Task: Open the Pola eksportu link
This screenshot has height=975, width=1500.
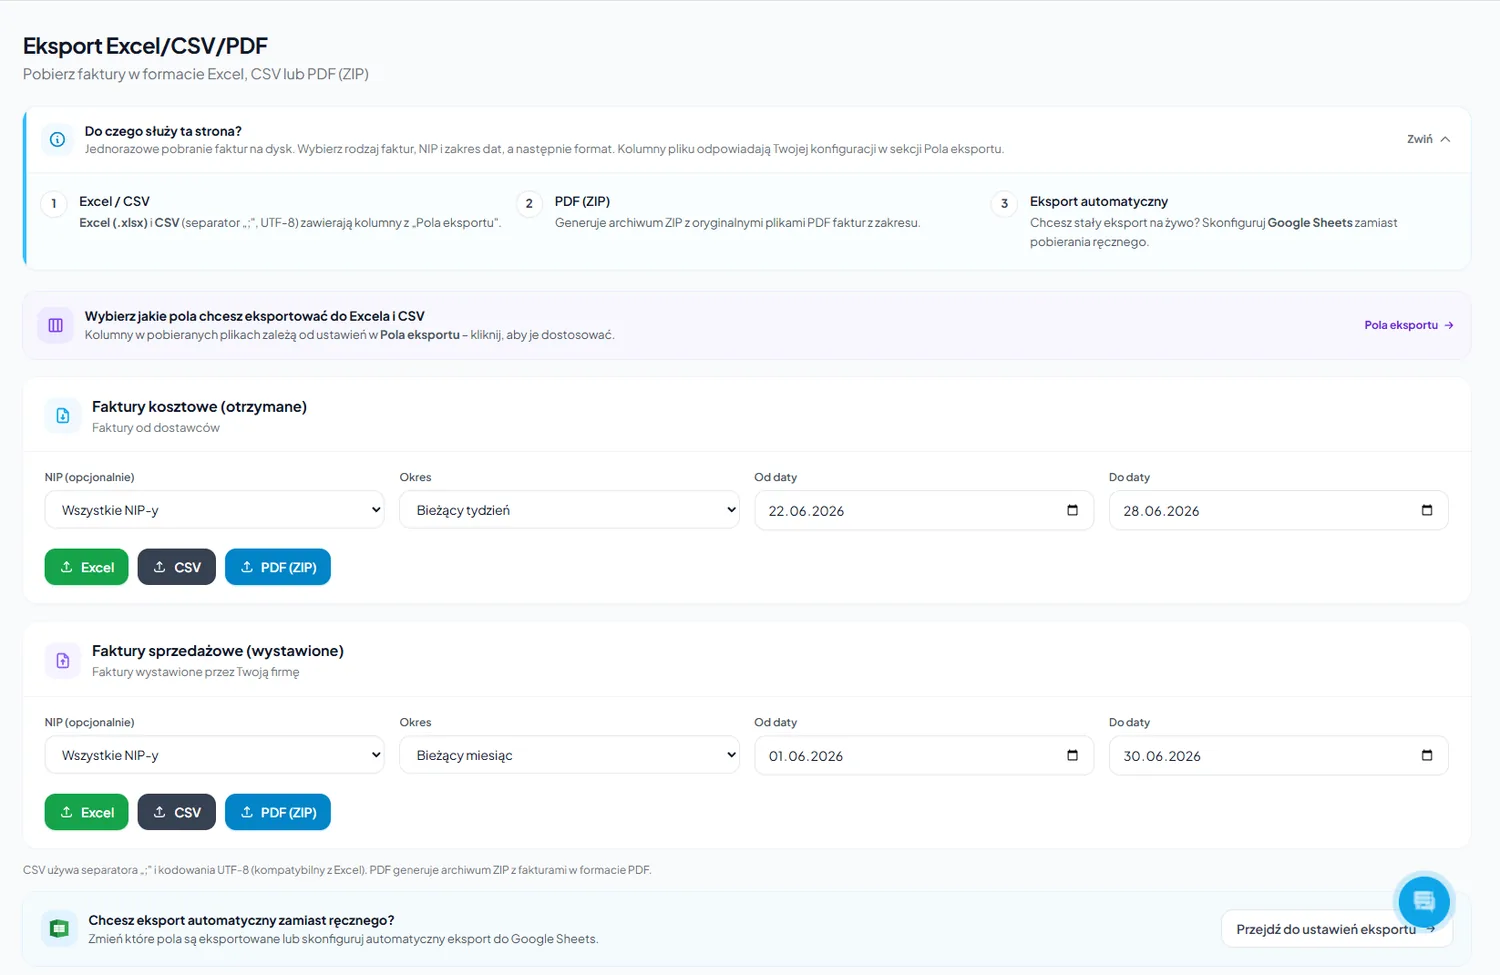Action: [1409, 325]
